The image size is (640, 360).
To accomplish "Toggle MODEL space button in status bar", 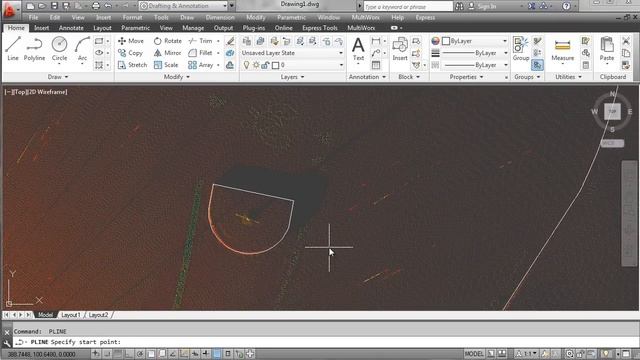I will tap(473, 353).
